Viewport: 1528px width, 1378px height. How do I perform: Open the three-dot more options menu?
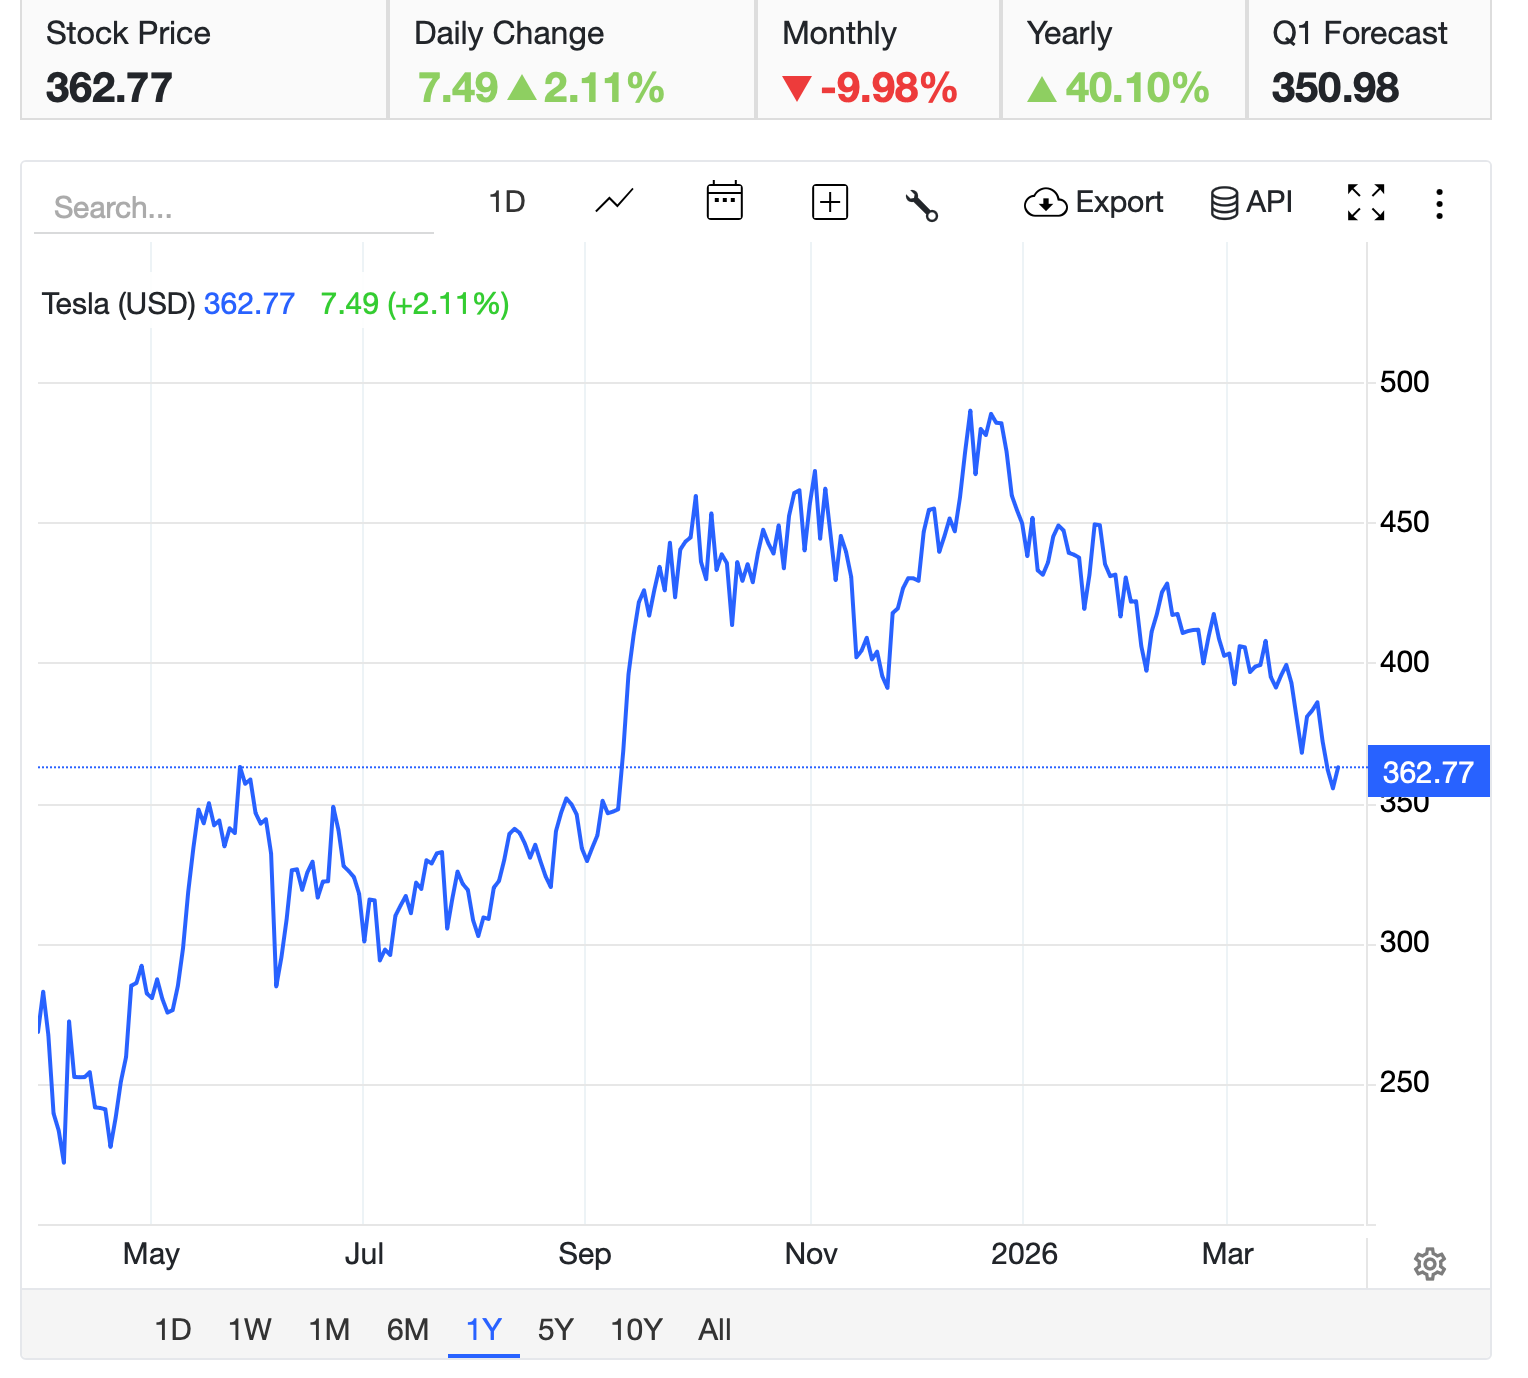point(1439,204)
